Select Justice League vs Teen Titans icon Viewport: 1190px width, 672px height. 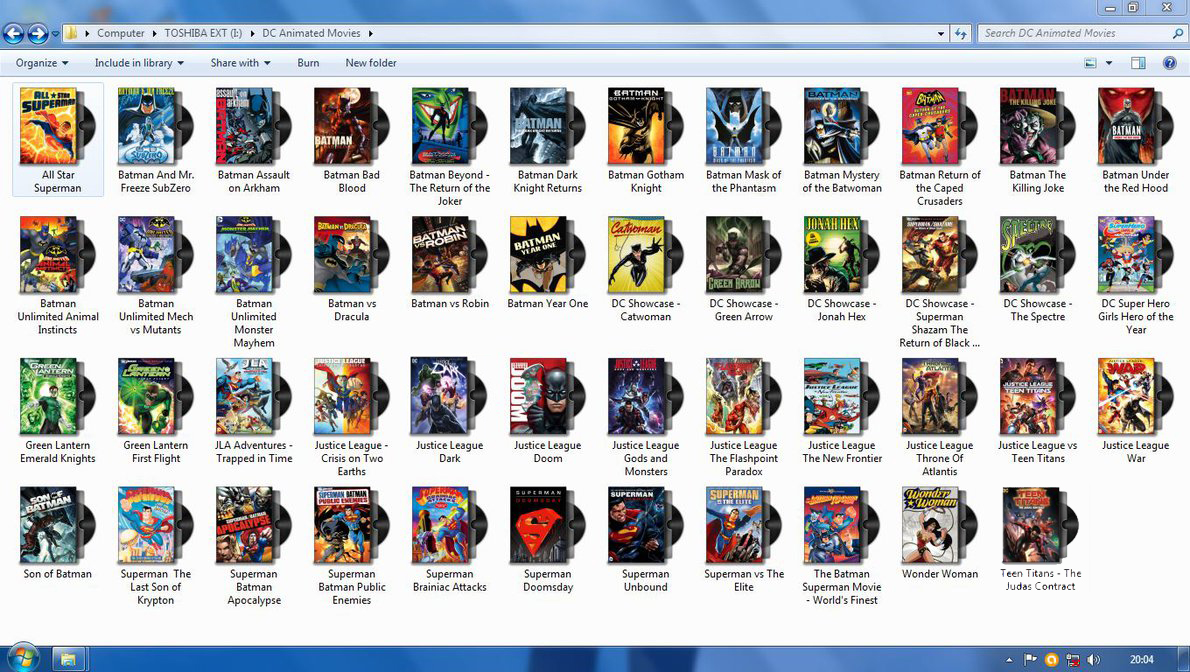tap(1037, 397)
